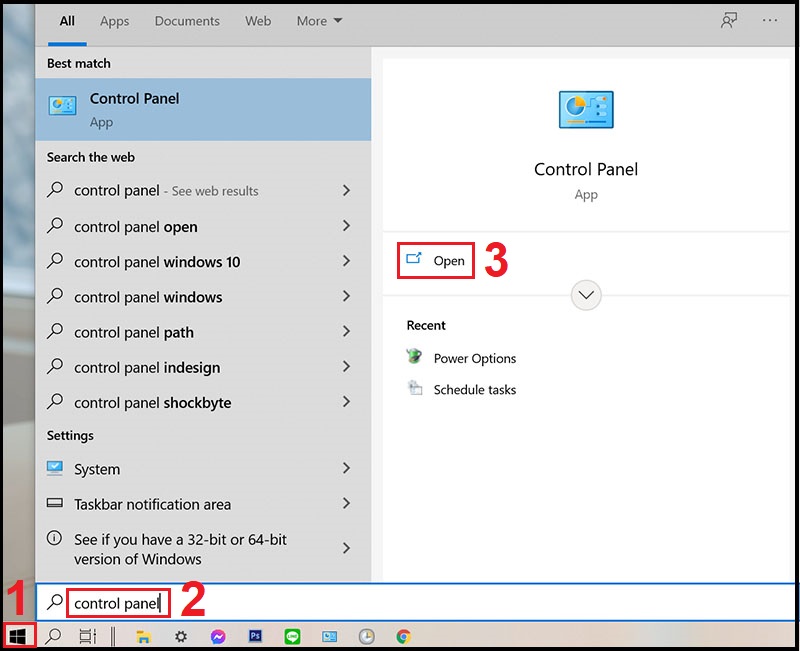Click the 'control panel' search input field
The height and width of the screenshot is (651, 800).
[417, 603]
